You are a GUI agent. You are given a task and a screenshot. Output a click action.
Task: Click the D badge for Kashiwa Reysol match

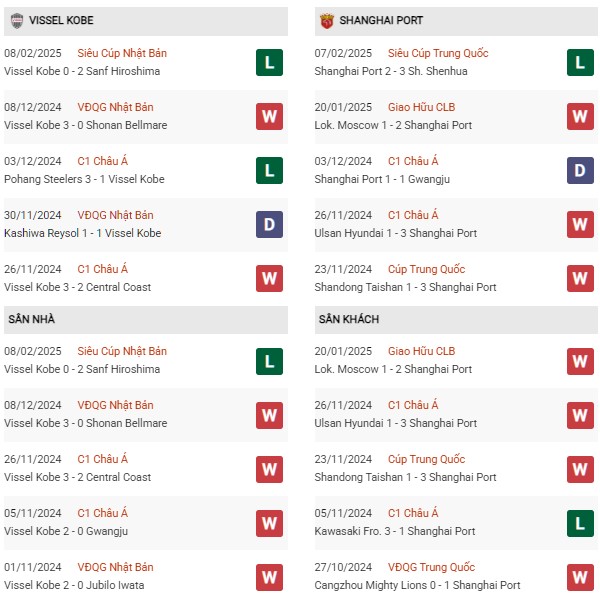click(269, 225)
